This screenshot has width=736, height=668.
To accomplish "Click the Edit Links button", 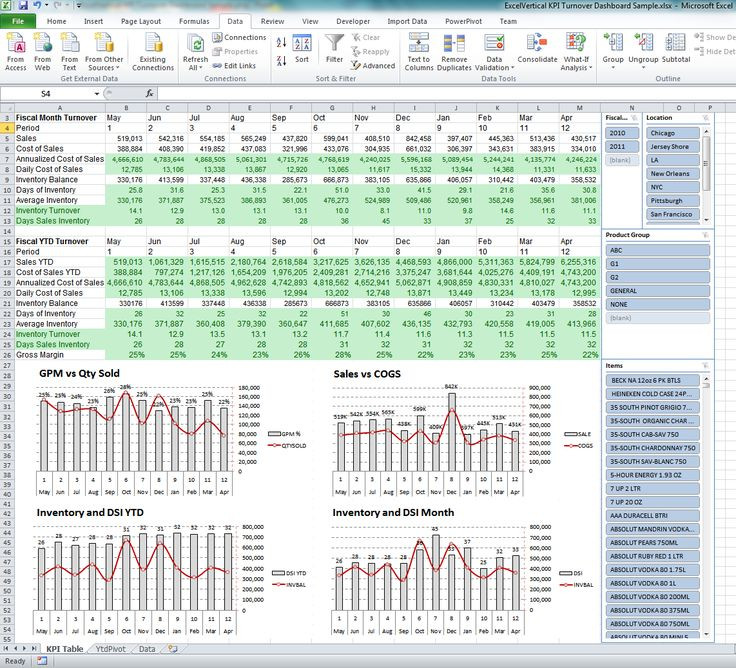I will (234, 66).
